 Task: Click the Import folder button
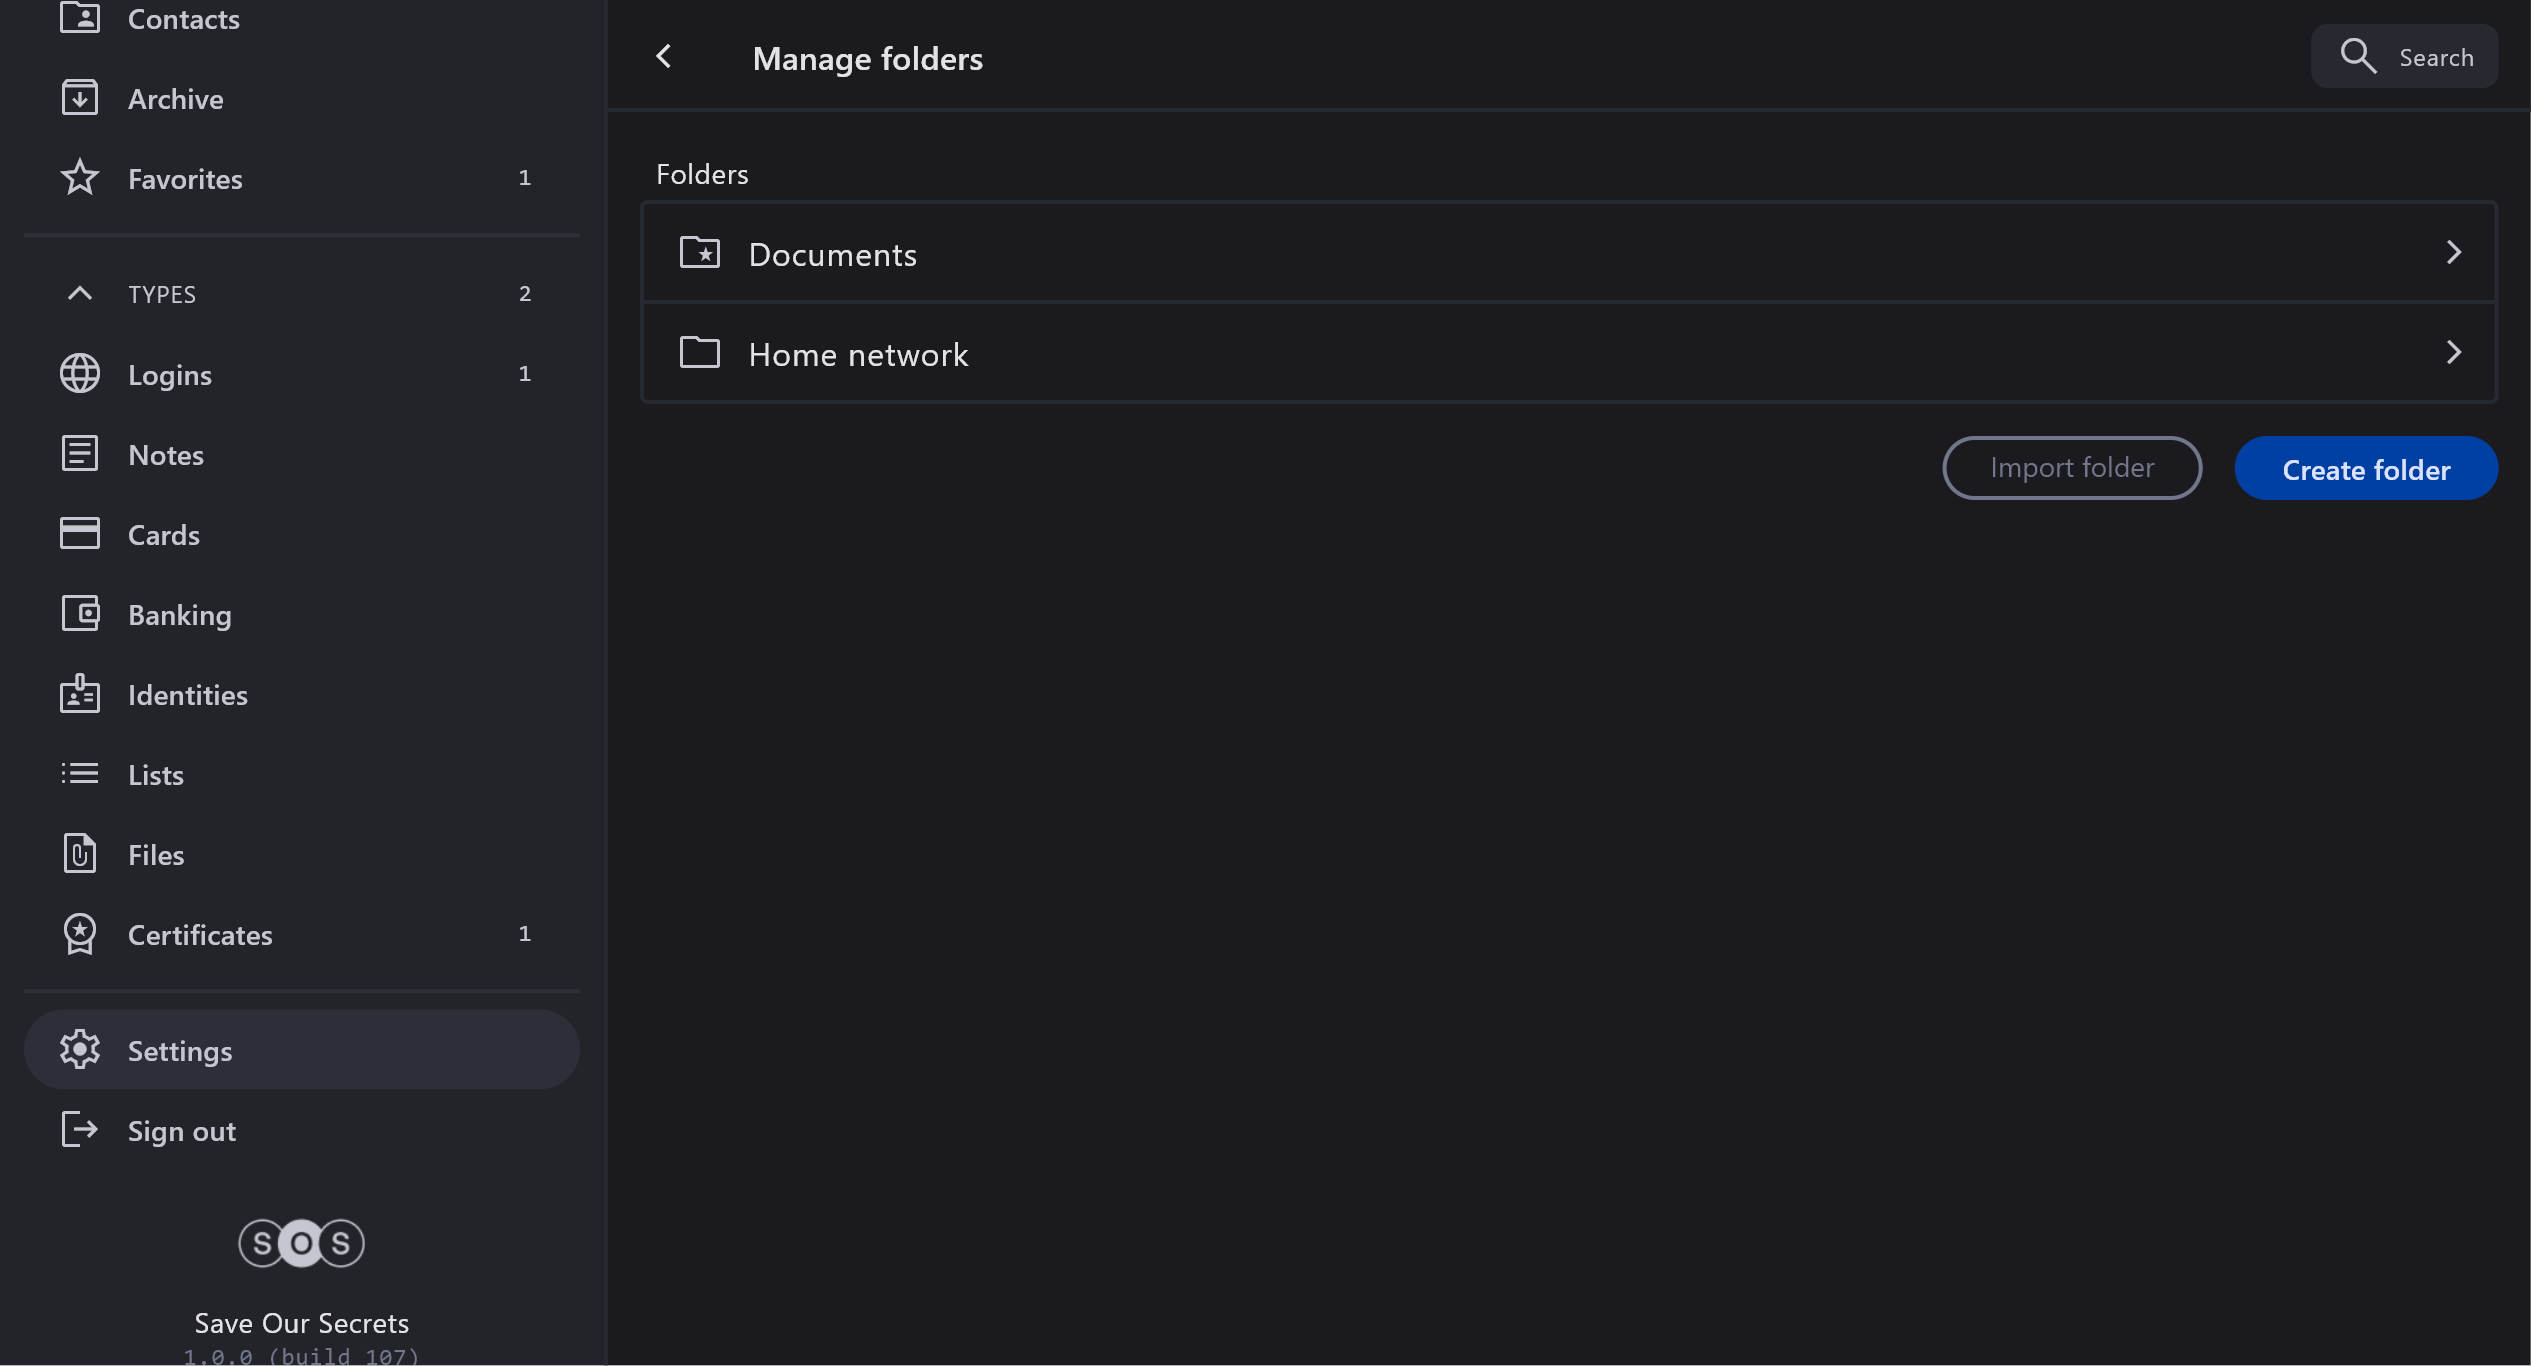click(2071, 468)
